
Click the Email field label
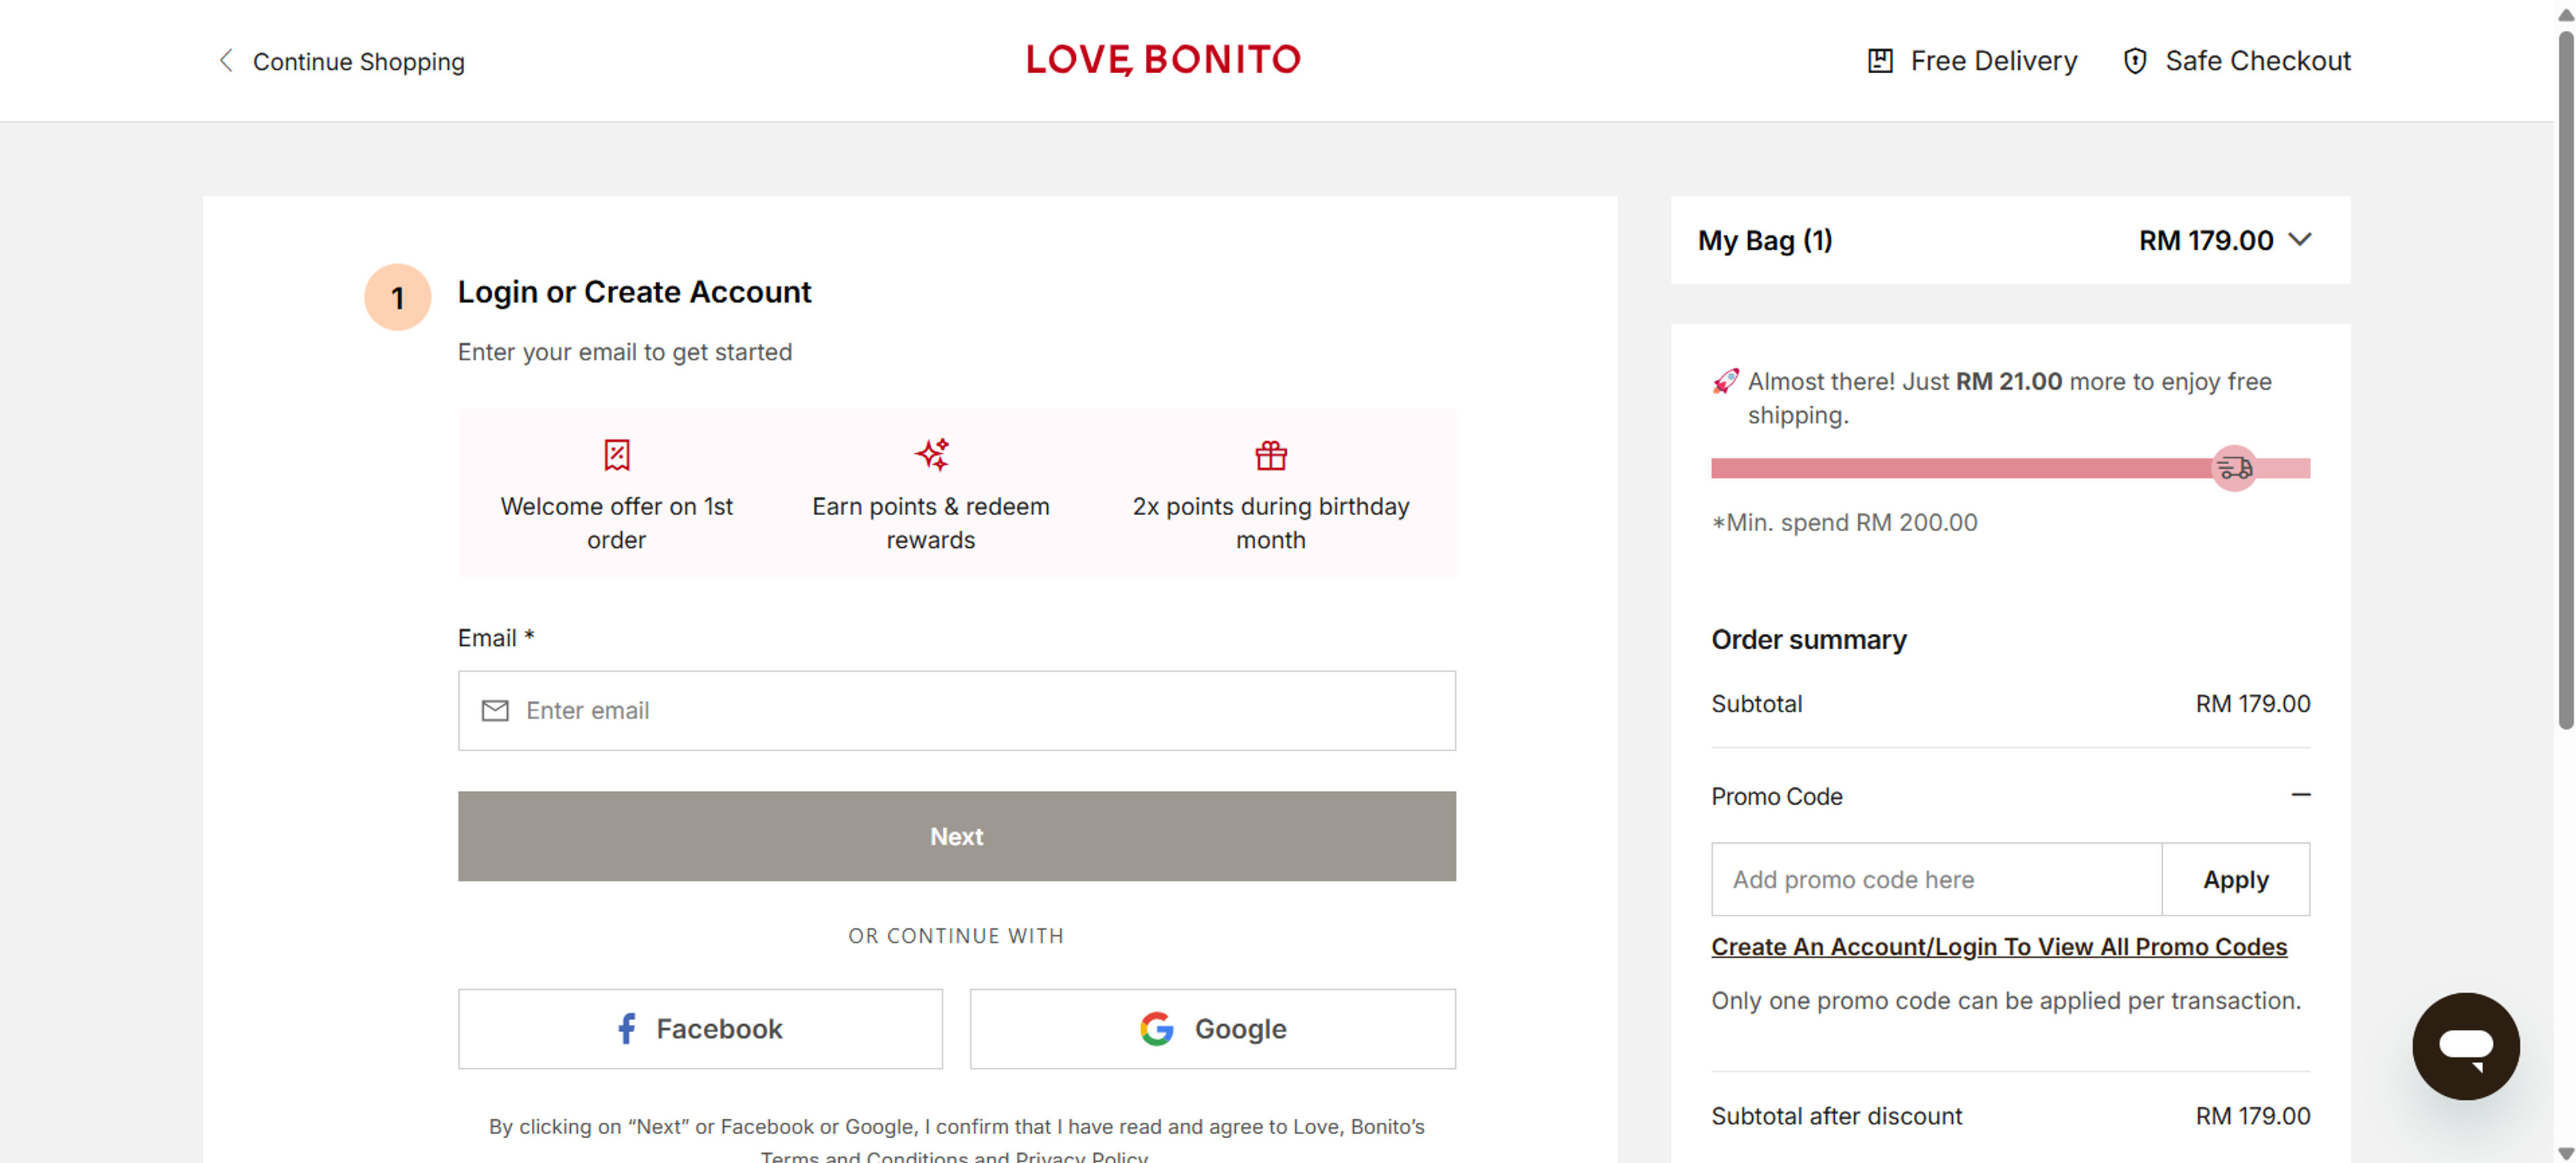point(495,638)
